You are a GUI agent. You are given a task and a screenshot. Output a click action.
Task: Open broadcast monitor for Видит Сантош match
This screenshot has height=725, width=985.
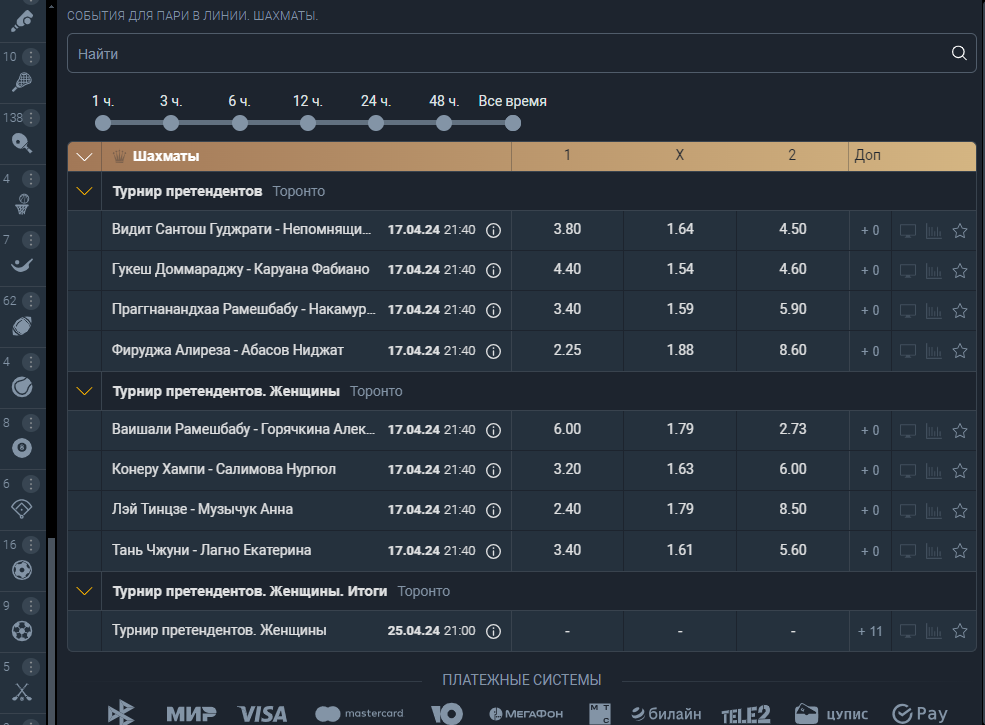point(907,231)
